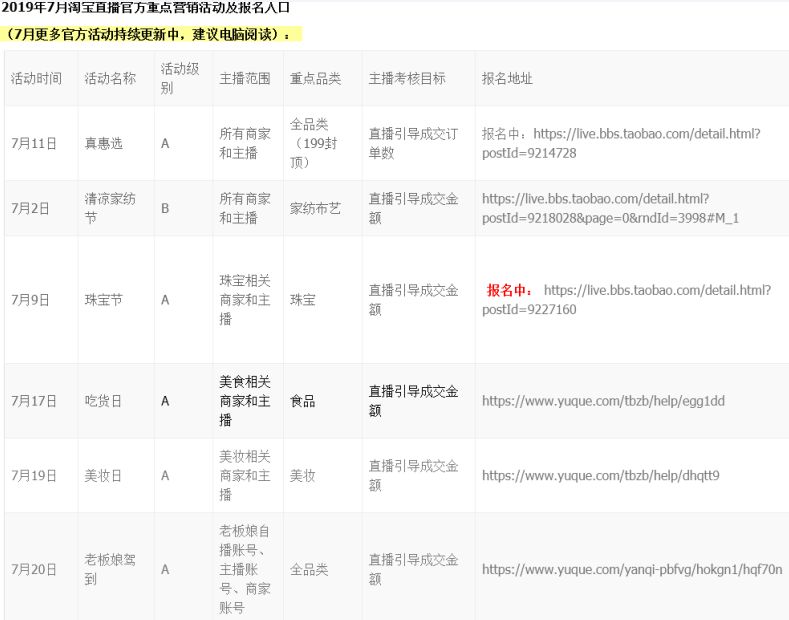Select the 7月2日 date cell

(30, 208)
